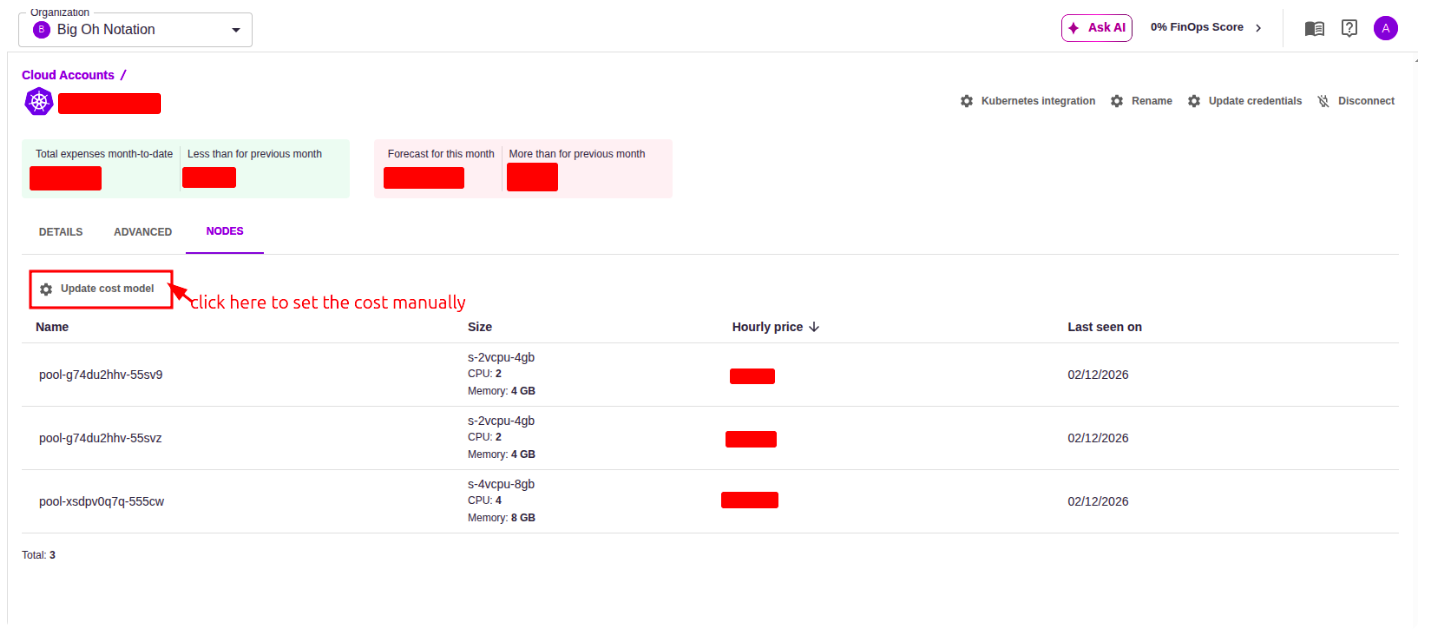Image resolution: width=1445 pixels, height=638 pixels.
Task: Click s-4vcpu-8gb size text
Action: tap(501, 484)
